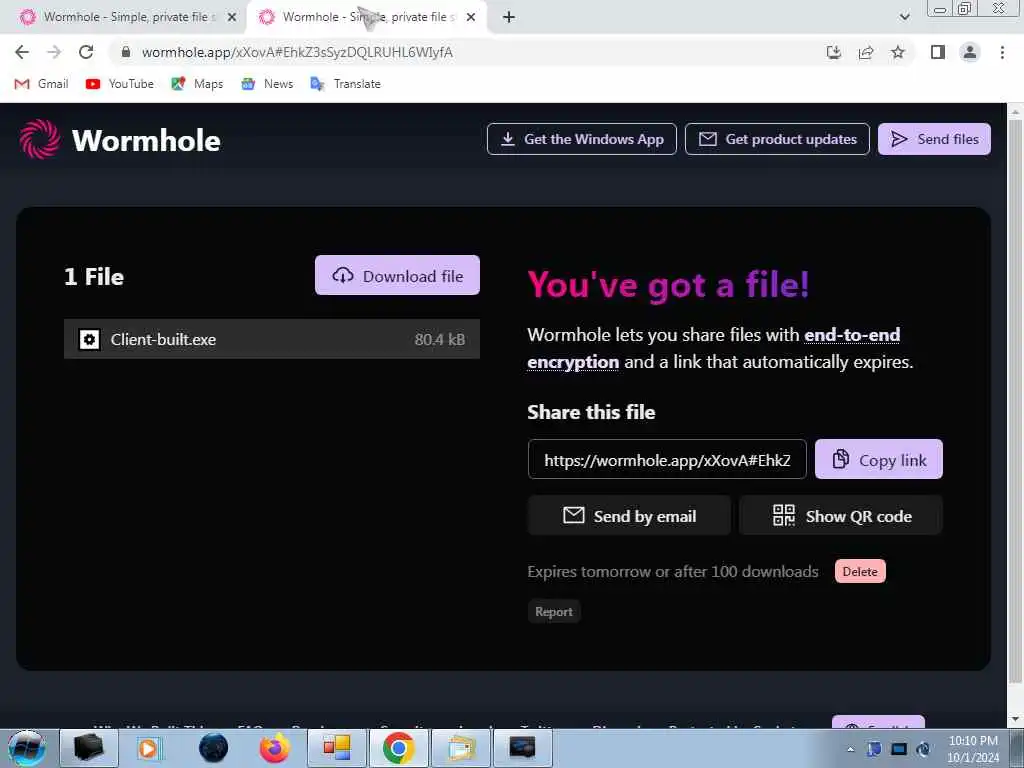Open the browser side panel icon
This screenshot has height=768, width=1024.
pyautogui.click(x=938, y=52)
